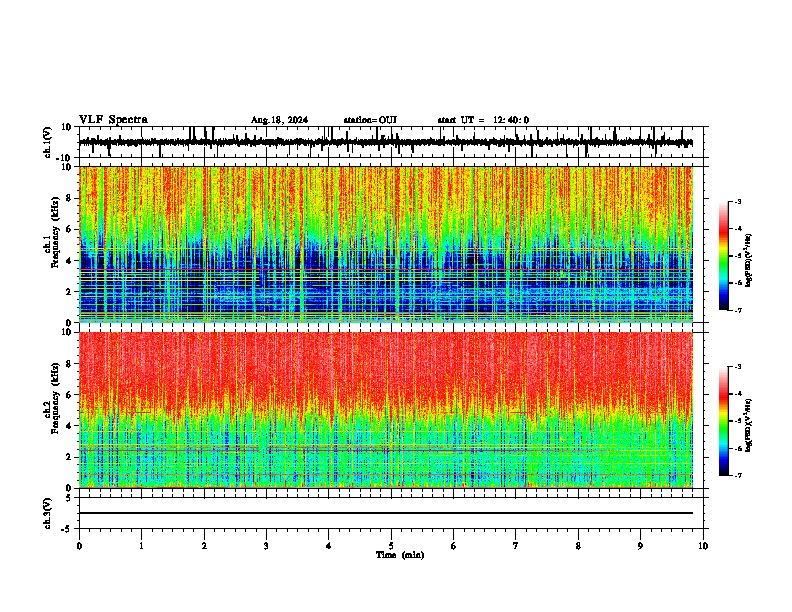Click the "0" tick on the time axis
Screen dimensions: 792x612
(x=79, y=546)
